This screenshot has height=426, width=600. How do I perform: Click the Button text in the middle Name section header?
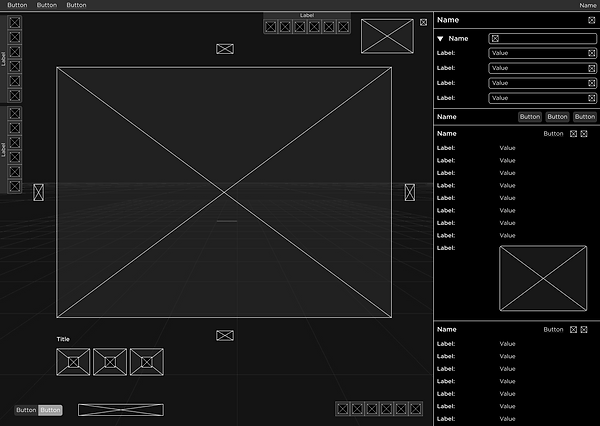point(553,134)
